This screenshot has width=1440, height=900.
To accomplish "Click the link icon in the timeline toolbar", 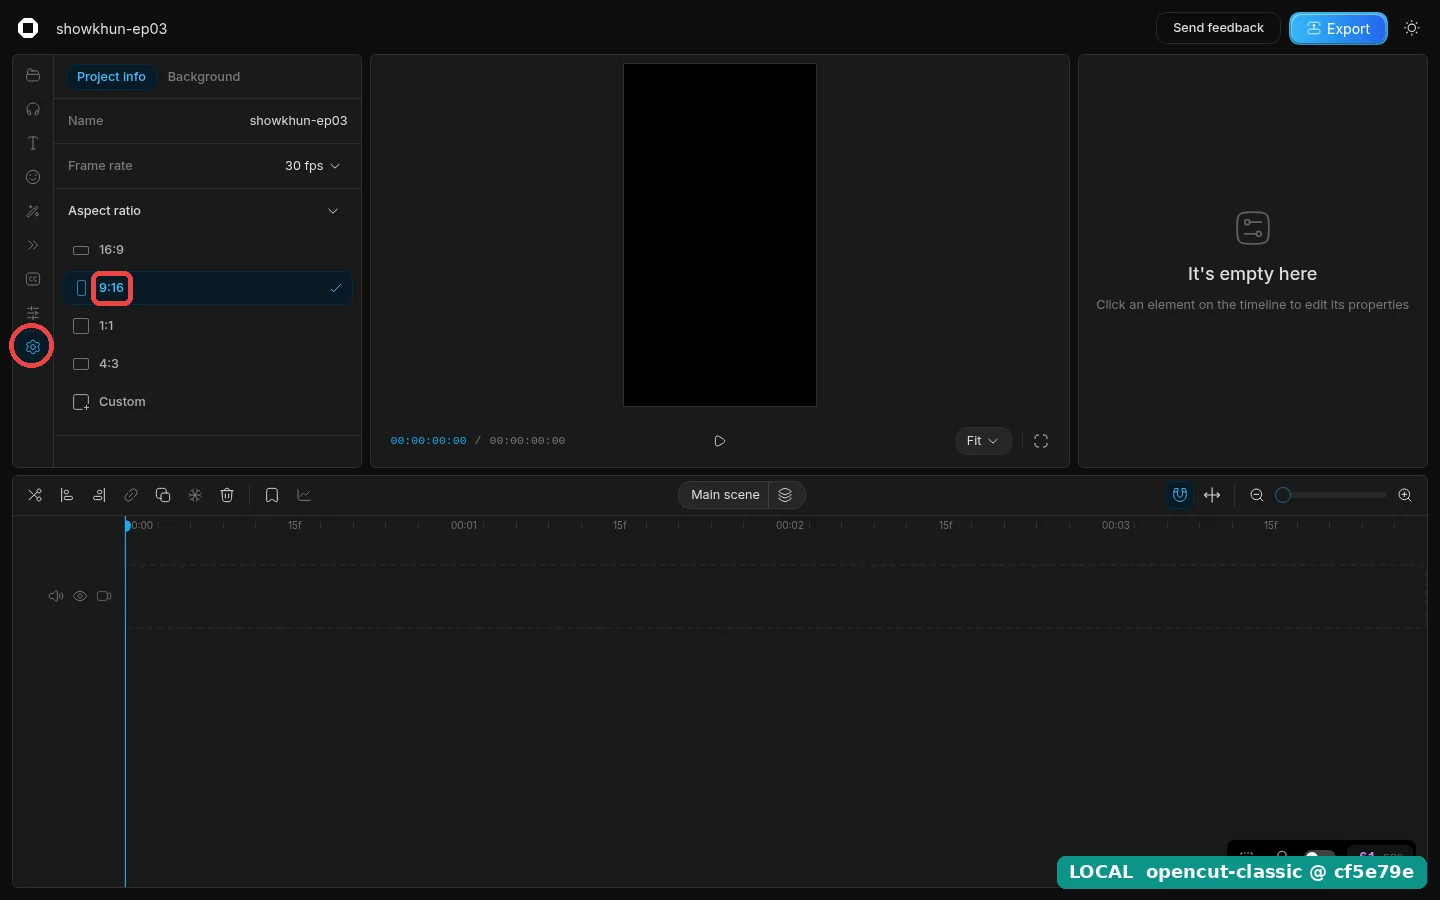I will pyautogui.click(x=131, y=495).
